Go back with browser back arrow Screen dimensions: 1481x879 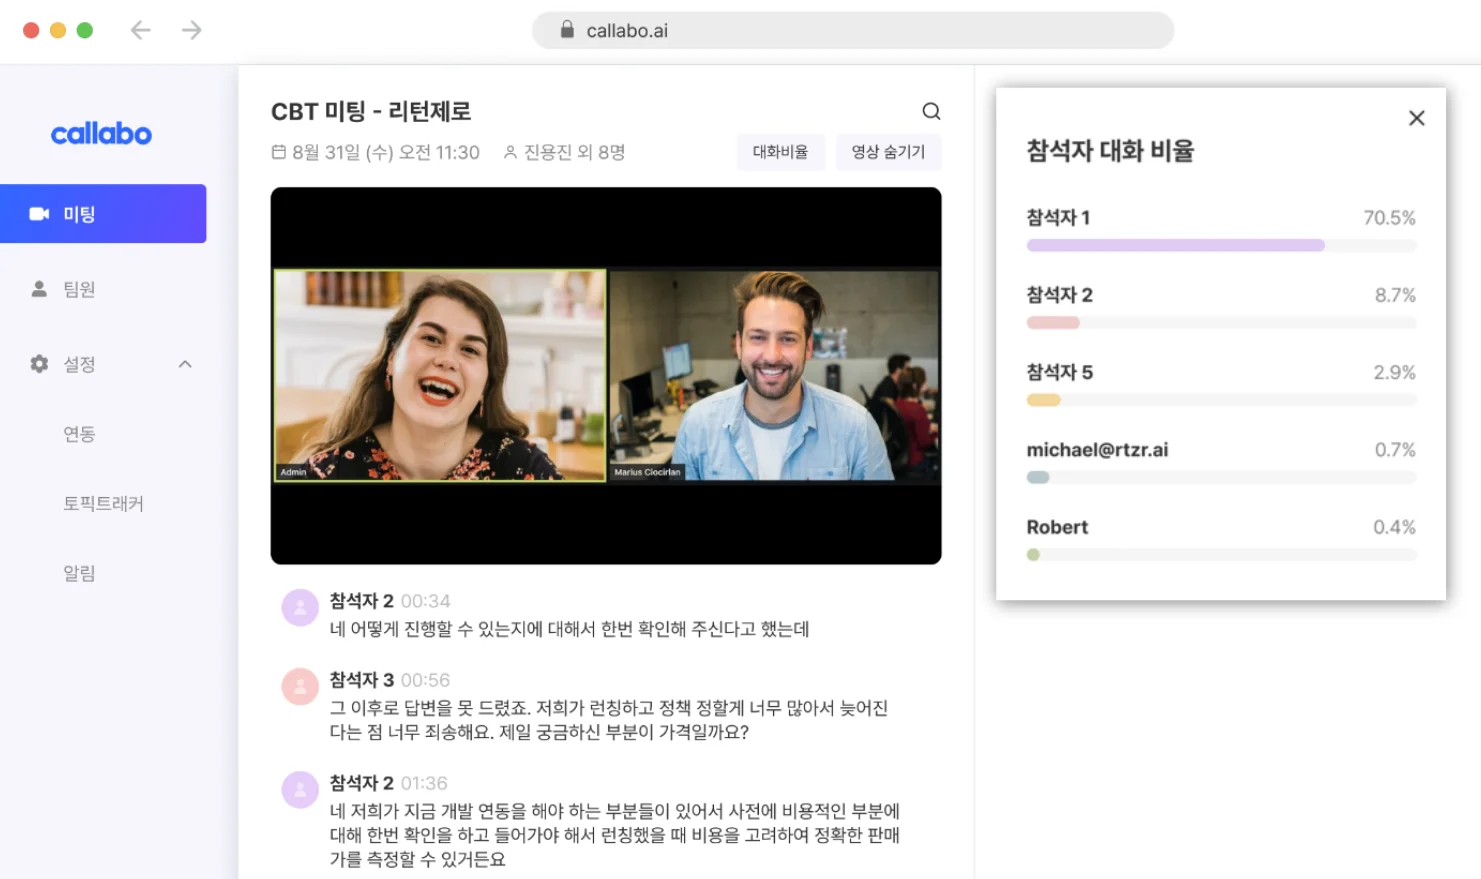pyautogui.click(x=141, y=30)
